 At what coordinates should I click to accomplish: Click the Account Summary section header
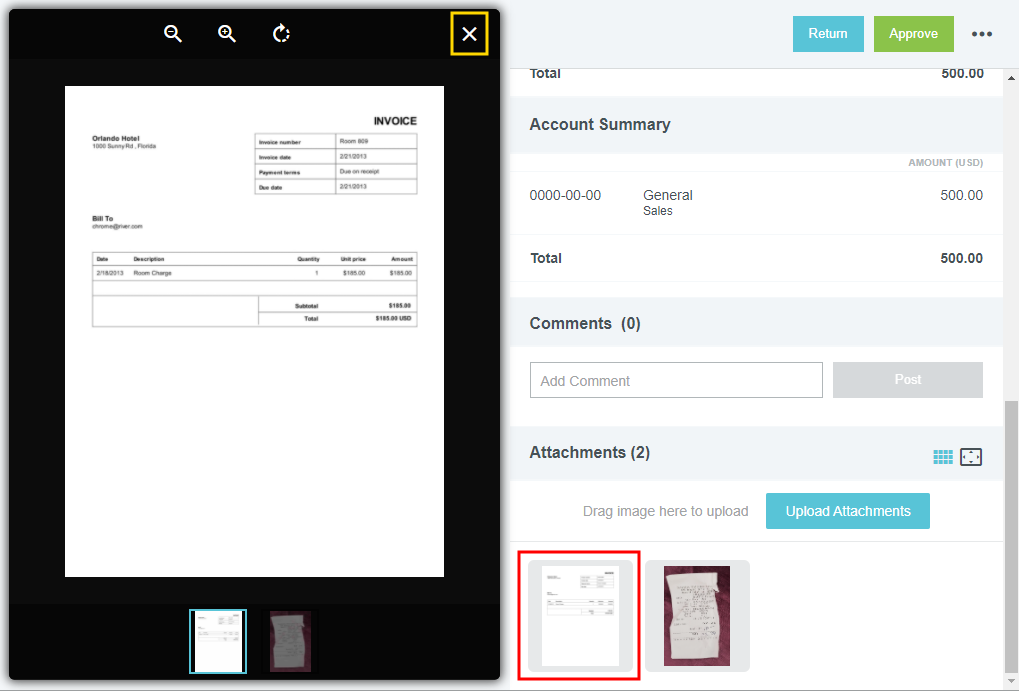[x=600, y=125]
